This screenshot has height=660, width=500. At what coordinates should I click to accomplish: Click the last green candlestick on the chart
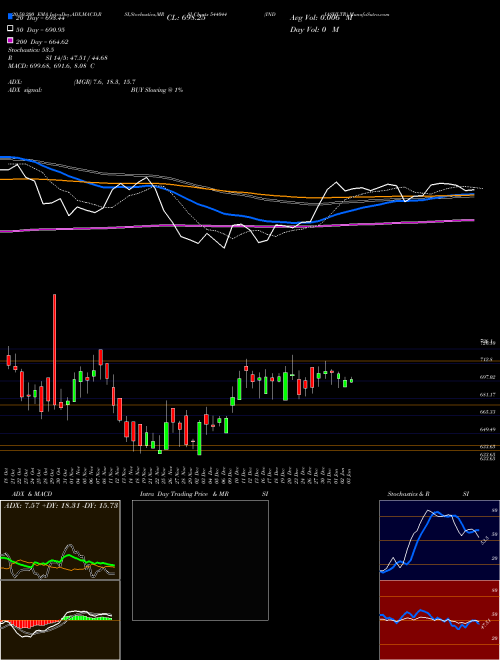pos(351,381)
